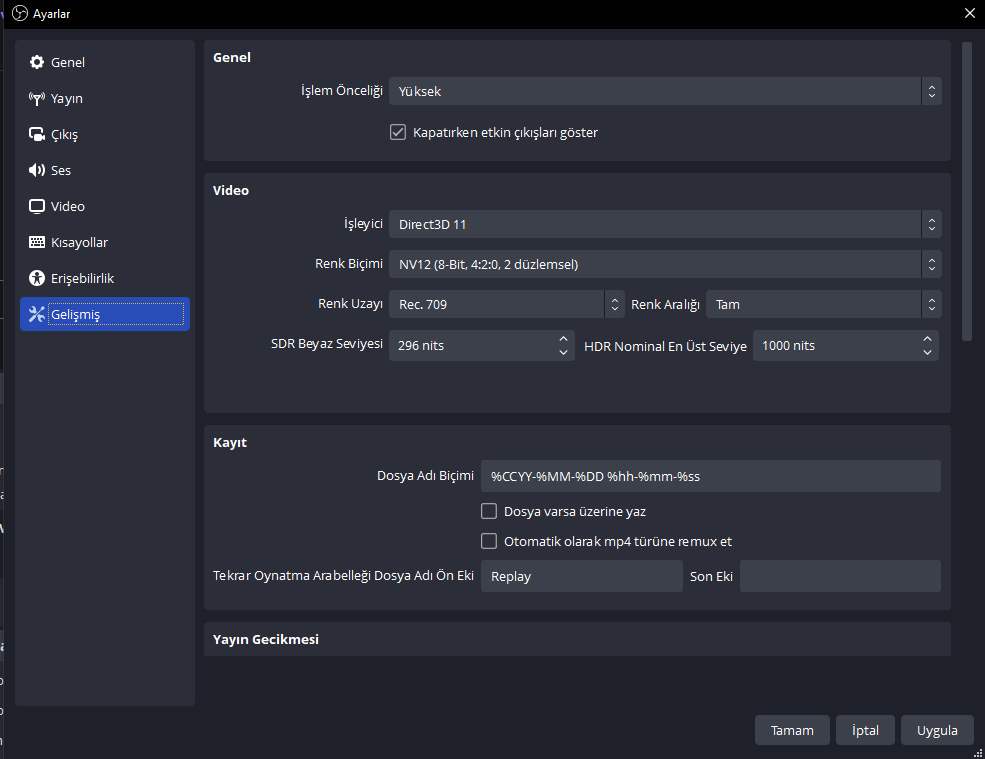Click the Çıkış output monitor icon
985x759 pixels.
(37, 135)
